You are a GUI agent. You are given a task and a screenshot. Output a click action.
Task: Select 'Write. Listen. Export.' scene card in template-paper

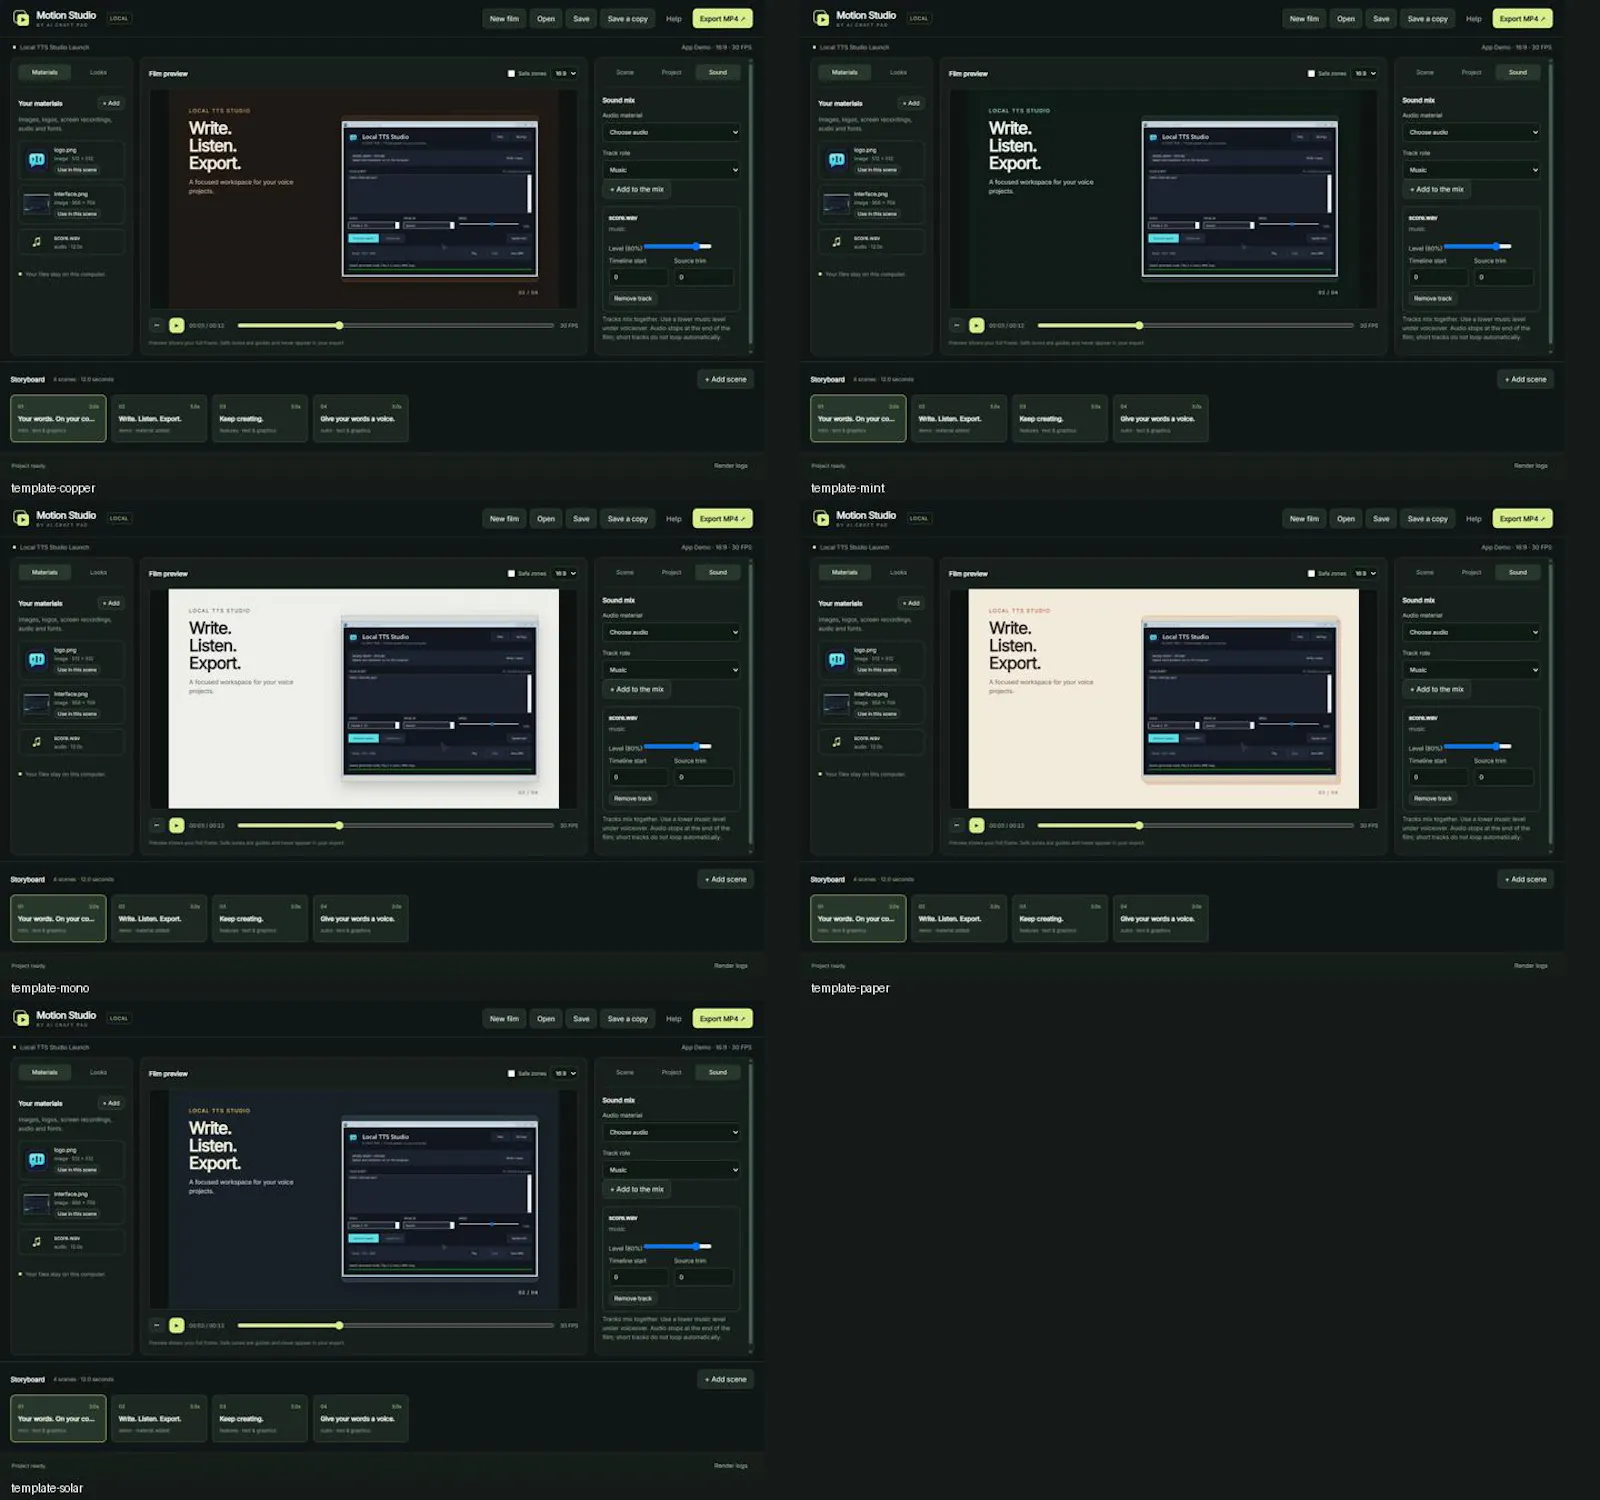click(x=959, y=918)
